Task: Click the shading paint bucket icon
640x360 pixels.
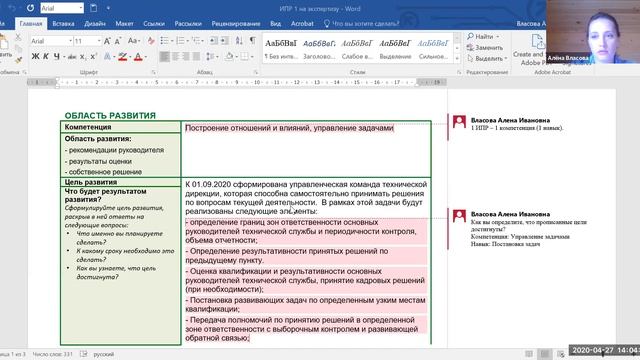Action: tap(229, 56)
